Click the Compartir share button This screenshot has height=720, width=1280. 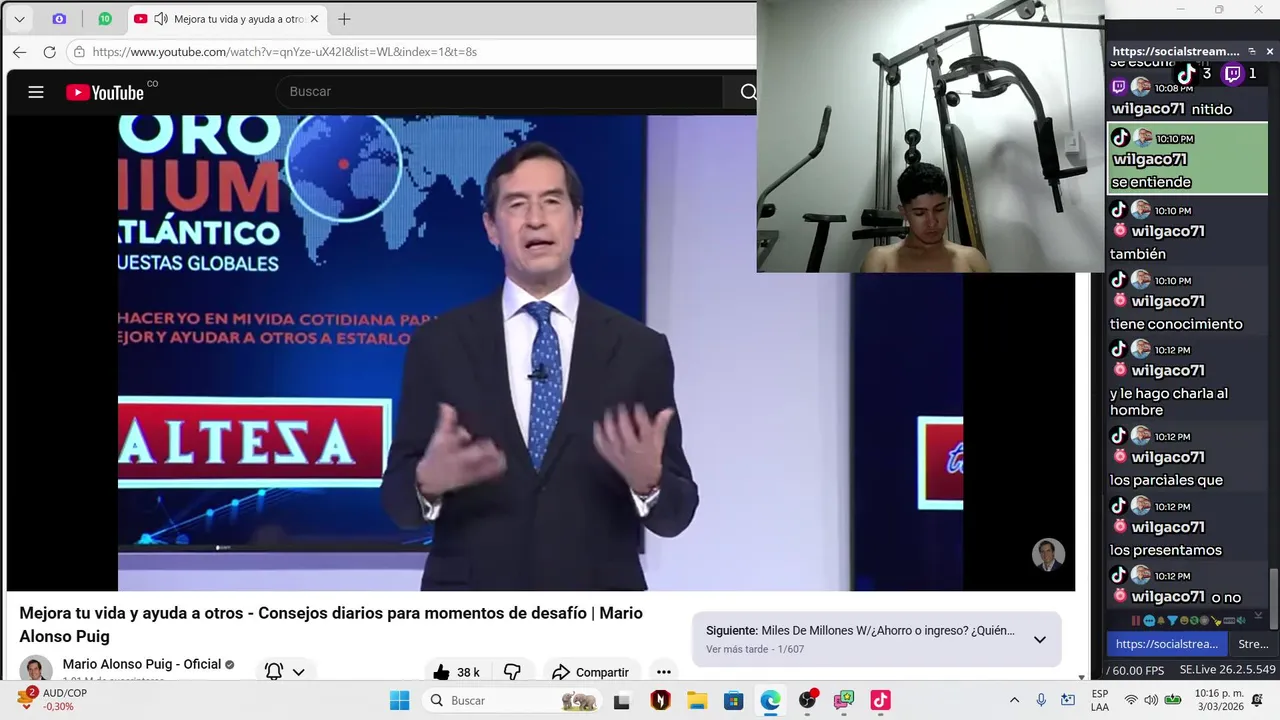pyautogui.click(x=590, y=672)
